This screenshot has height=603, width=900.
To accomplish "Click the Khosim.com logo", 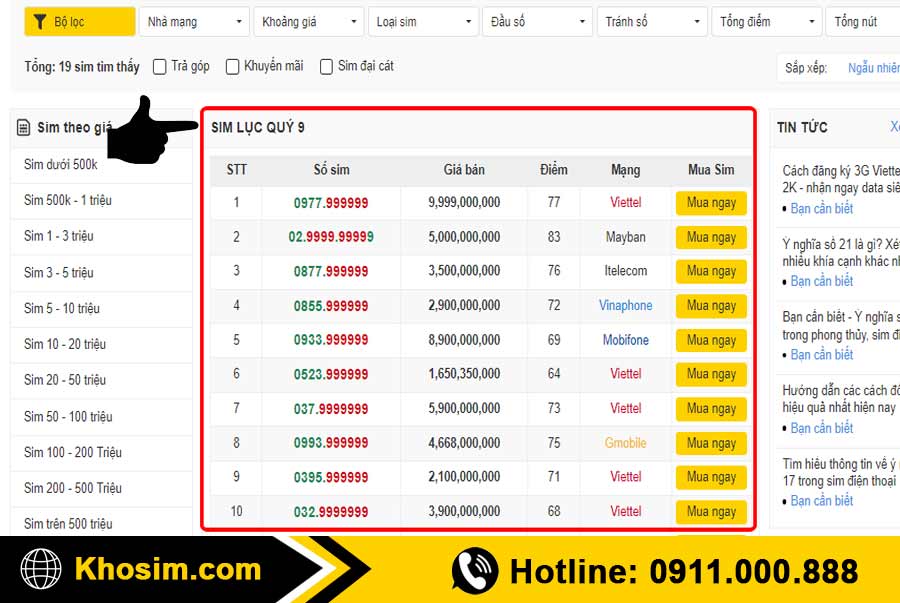I will click(x=167, y=570).
